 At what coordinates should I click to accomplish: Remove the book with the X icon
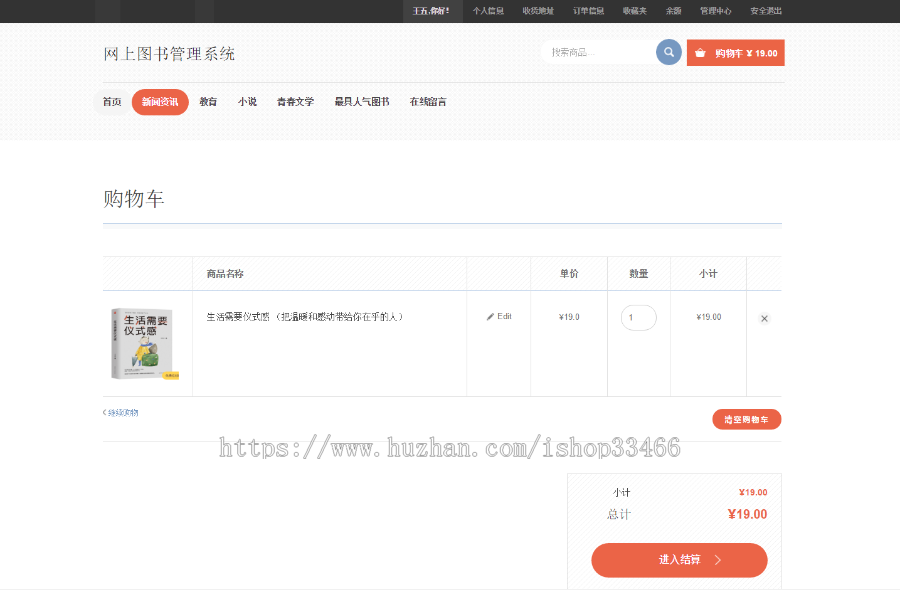click(764, 318)
